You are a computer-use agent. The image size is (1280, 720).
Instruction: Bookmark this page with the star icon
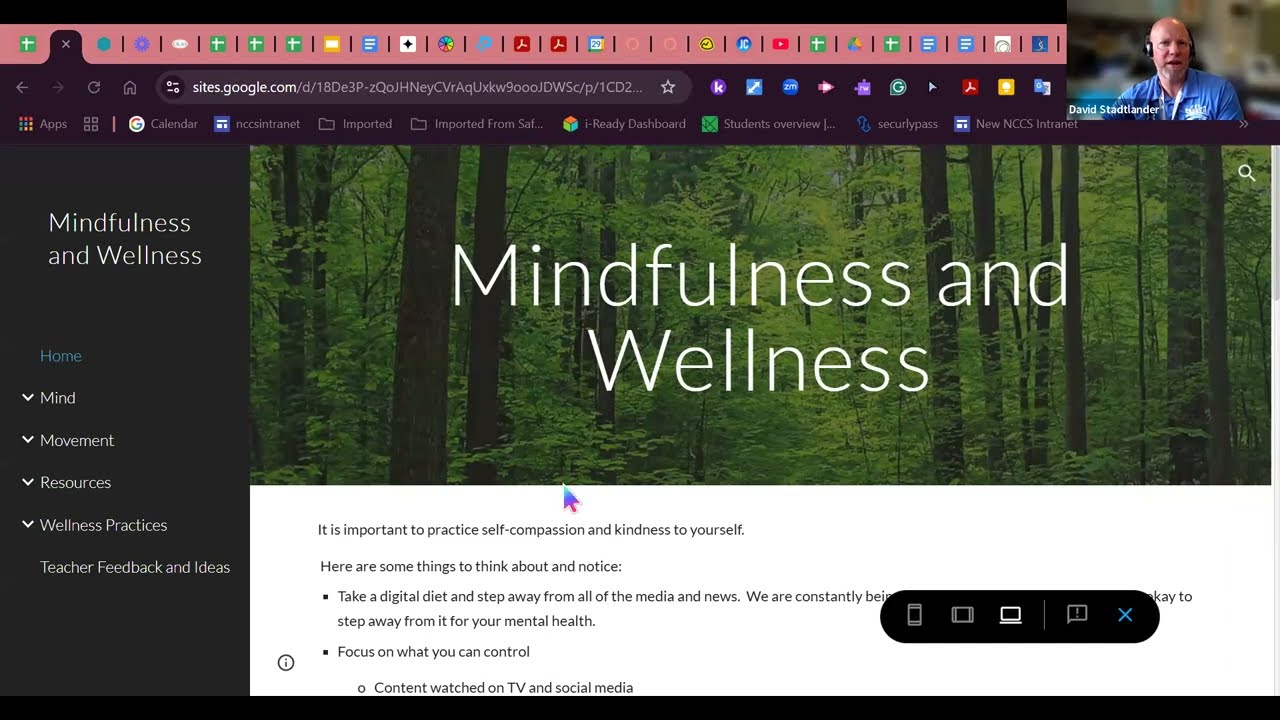click(668, 87)
